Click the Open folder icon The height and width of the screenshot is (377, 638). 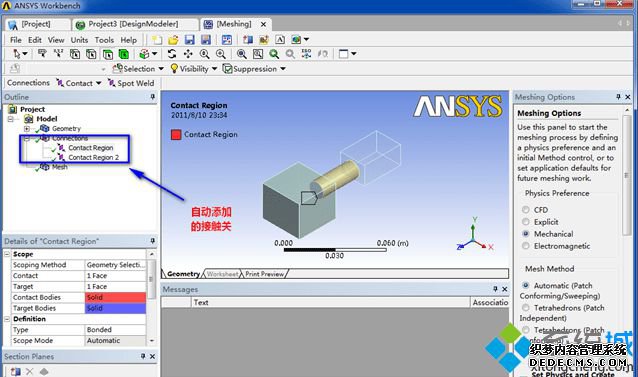[x=173, y=40]
